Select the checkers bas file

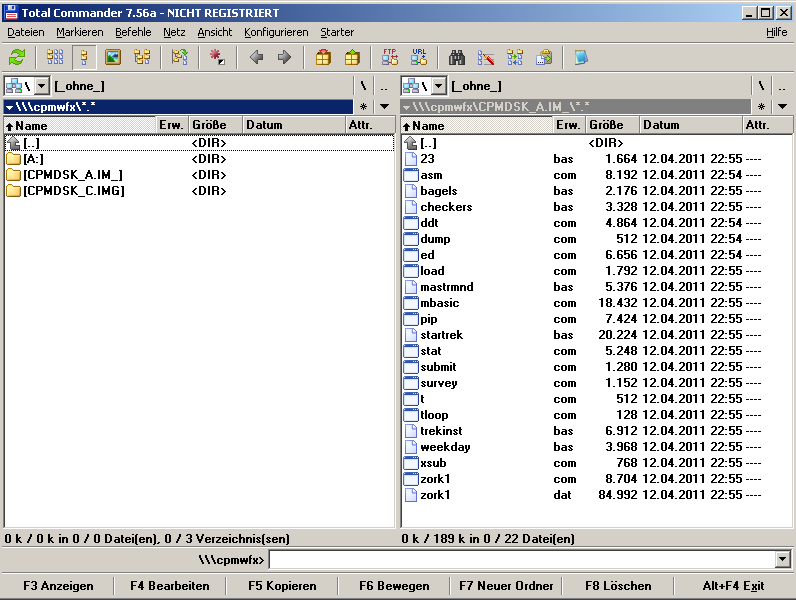point(596,207)
